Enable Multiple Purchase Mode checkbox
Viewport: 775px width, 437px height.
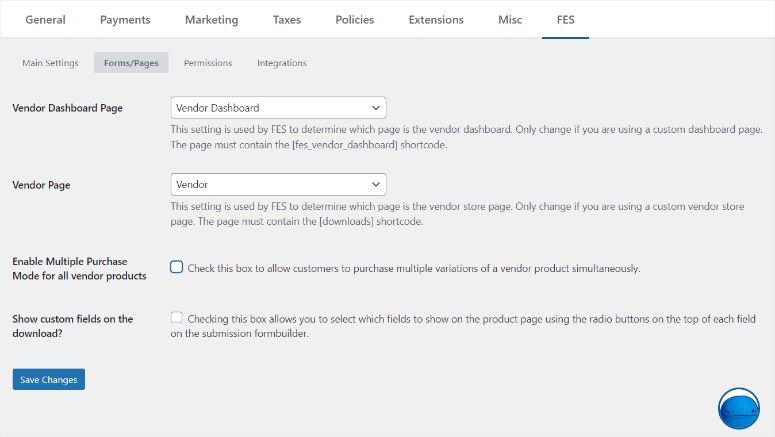(x=177, y=267)
